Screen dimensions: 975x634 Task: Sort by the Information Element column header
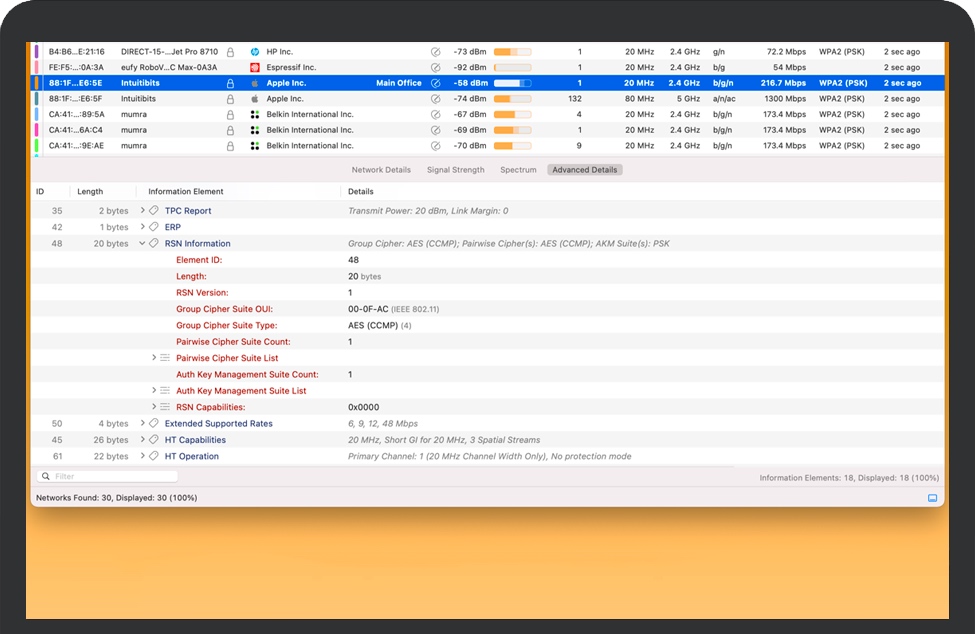pos(186,191)
